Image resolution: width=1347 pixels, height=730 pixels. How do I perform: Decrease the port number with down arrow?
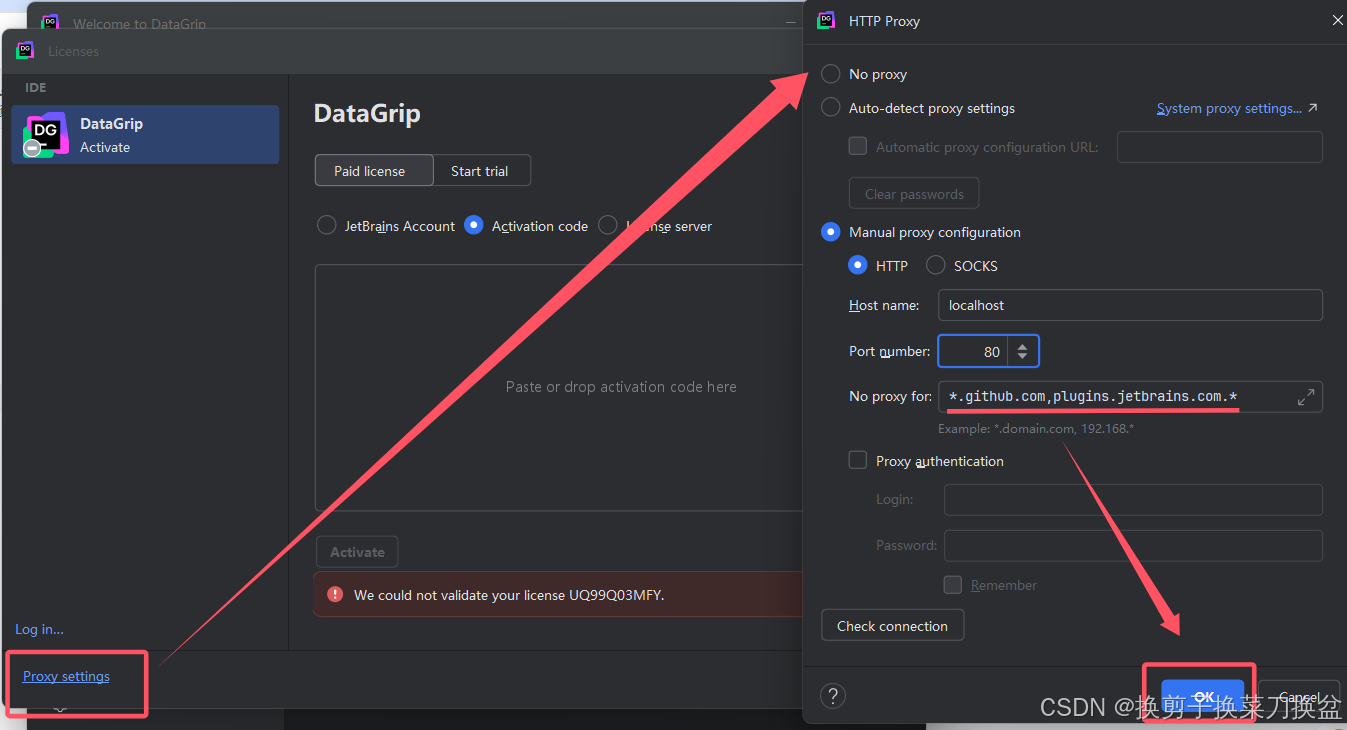click(x=1022, y=358)
